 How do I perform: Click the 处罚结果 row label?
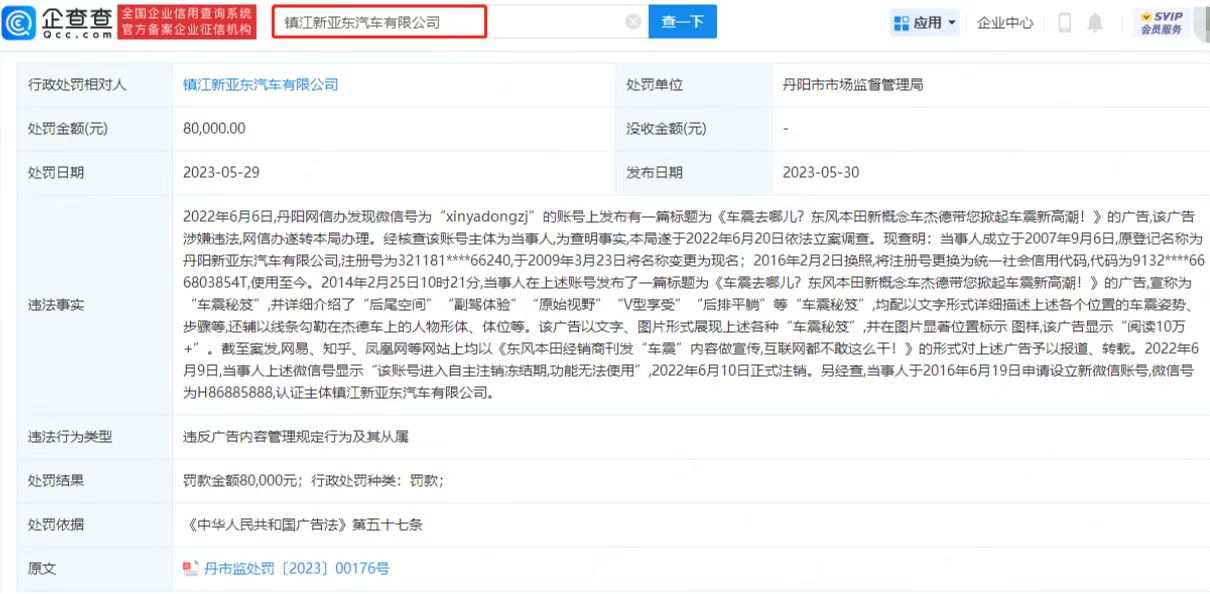tap(56, 481)
